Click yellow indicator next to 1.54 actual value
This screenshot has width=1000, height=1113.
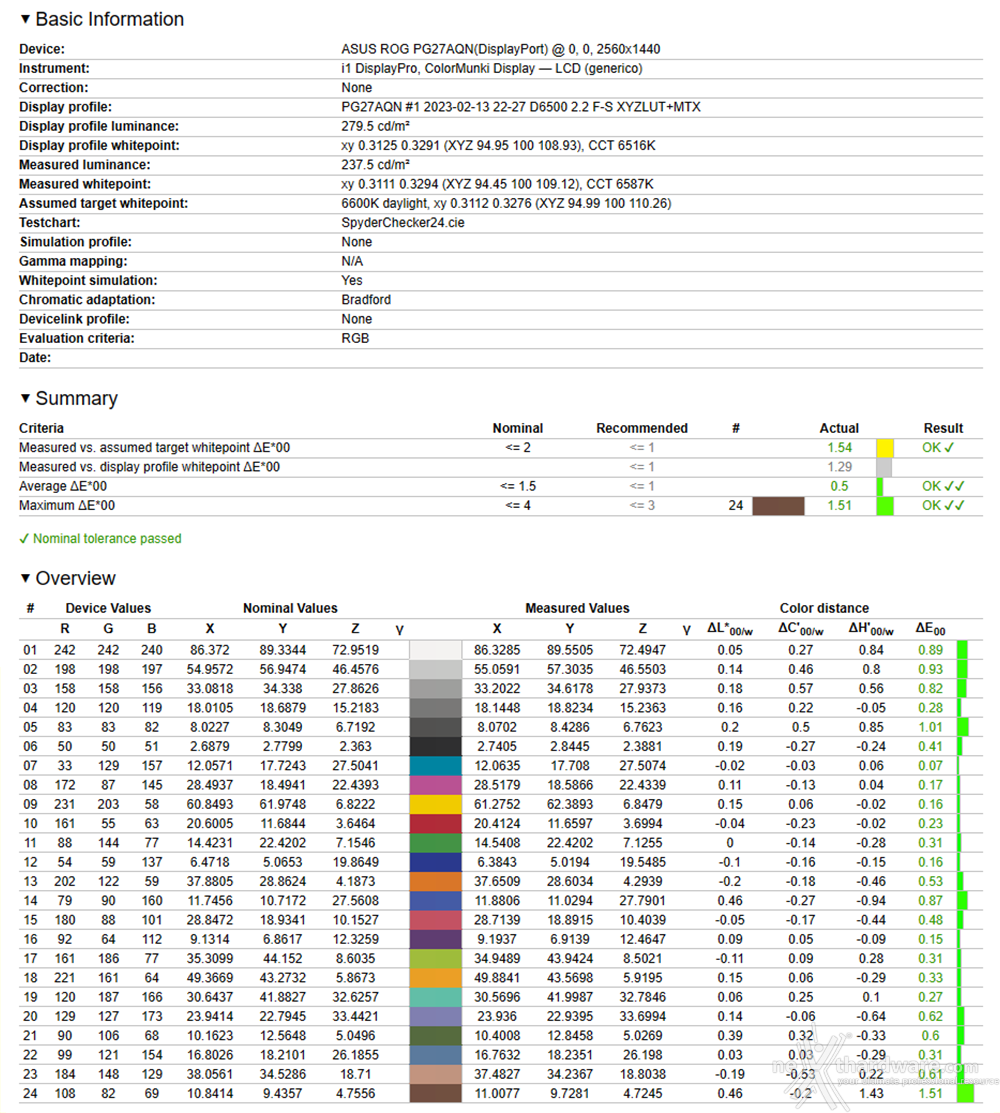[x=884, y=448]
